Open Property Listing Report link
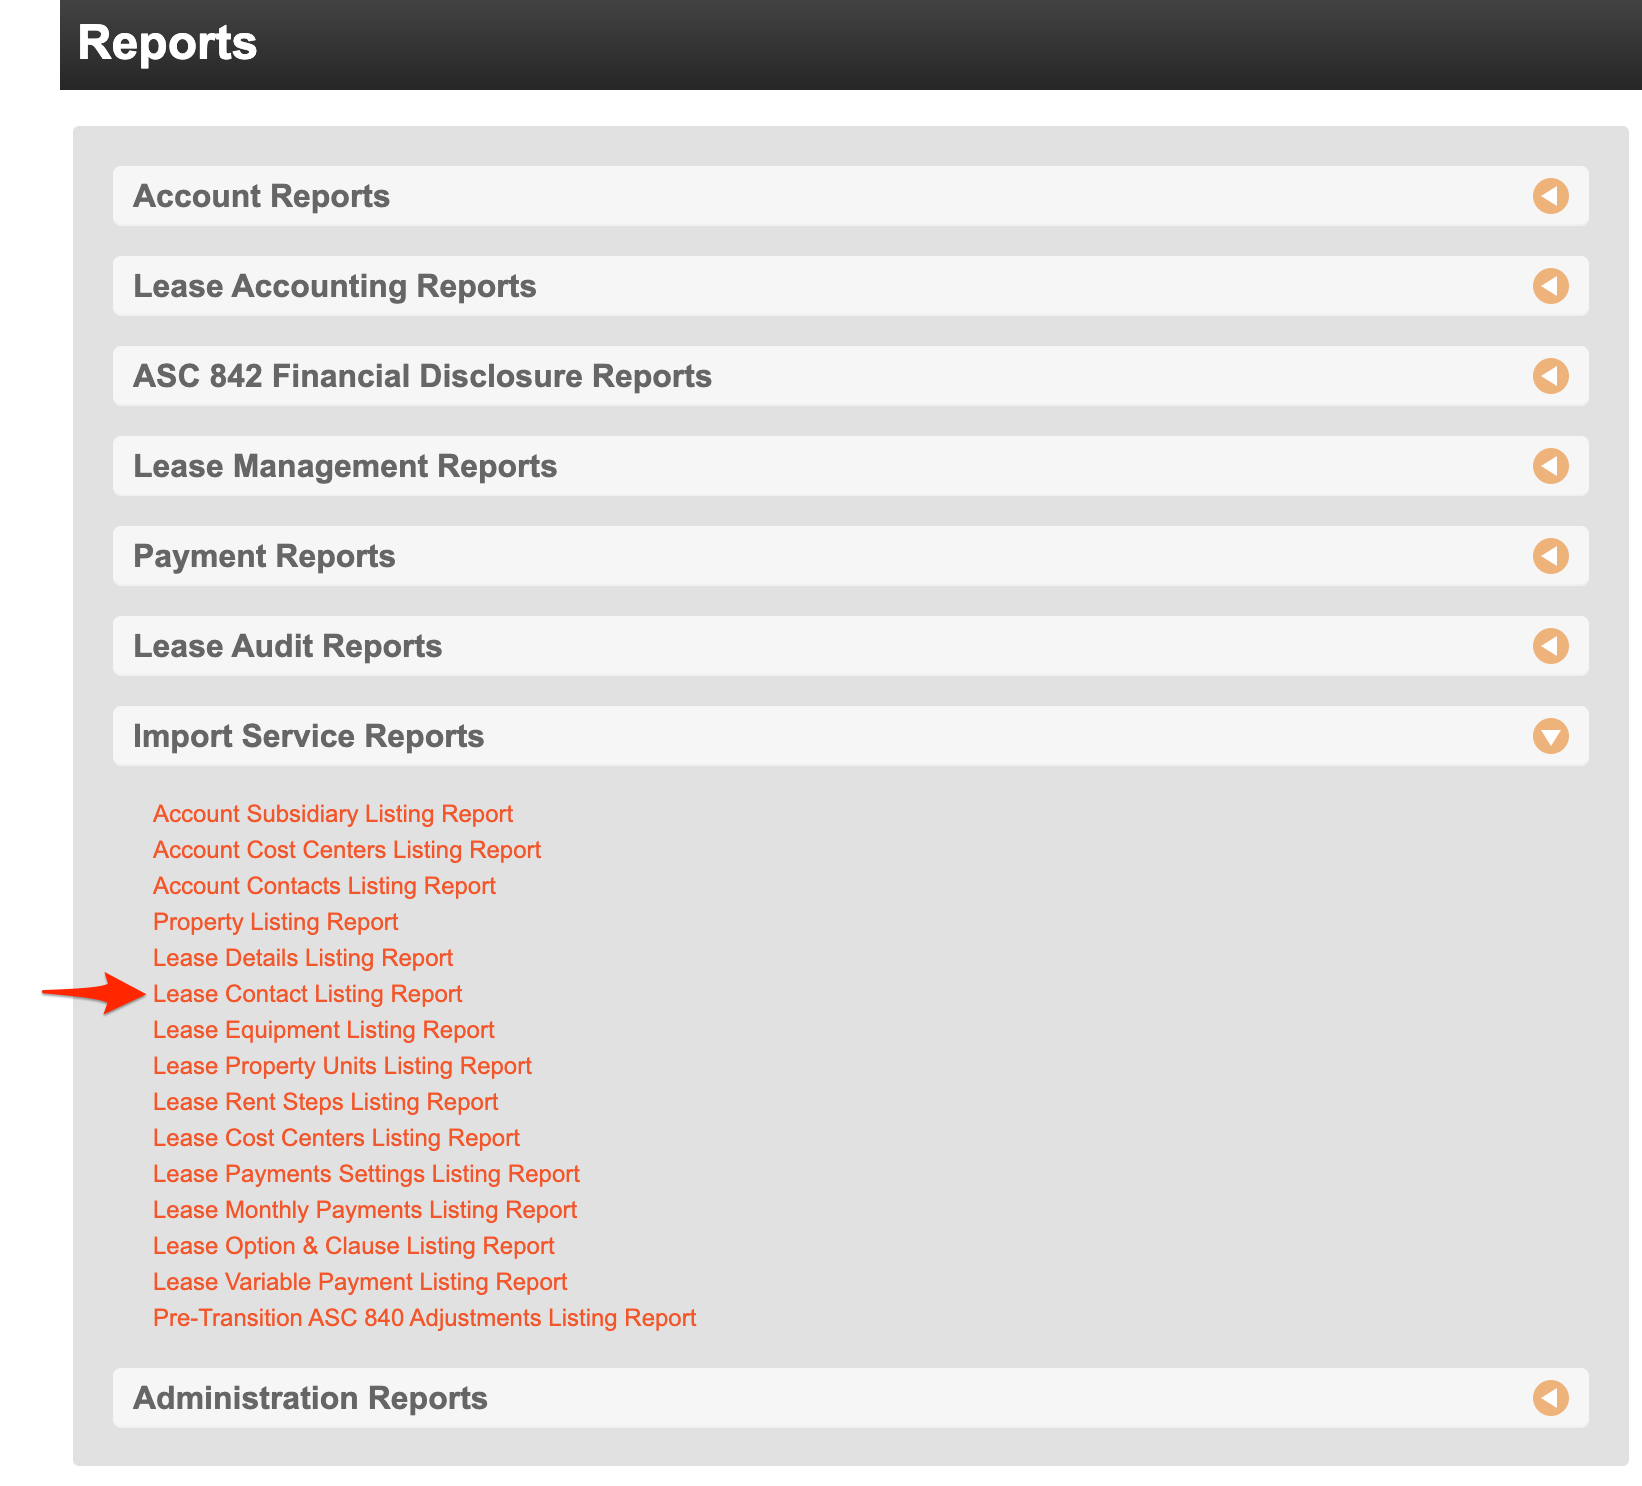Image resolution: width=1642 pixels, height=1486 pixels. coord(276,922)
